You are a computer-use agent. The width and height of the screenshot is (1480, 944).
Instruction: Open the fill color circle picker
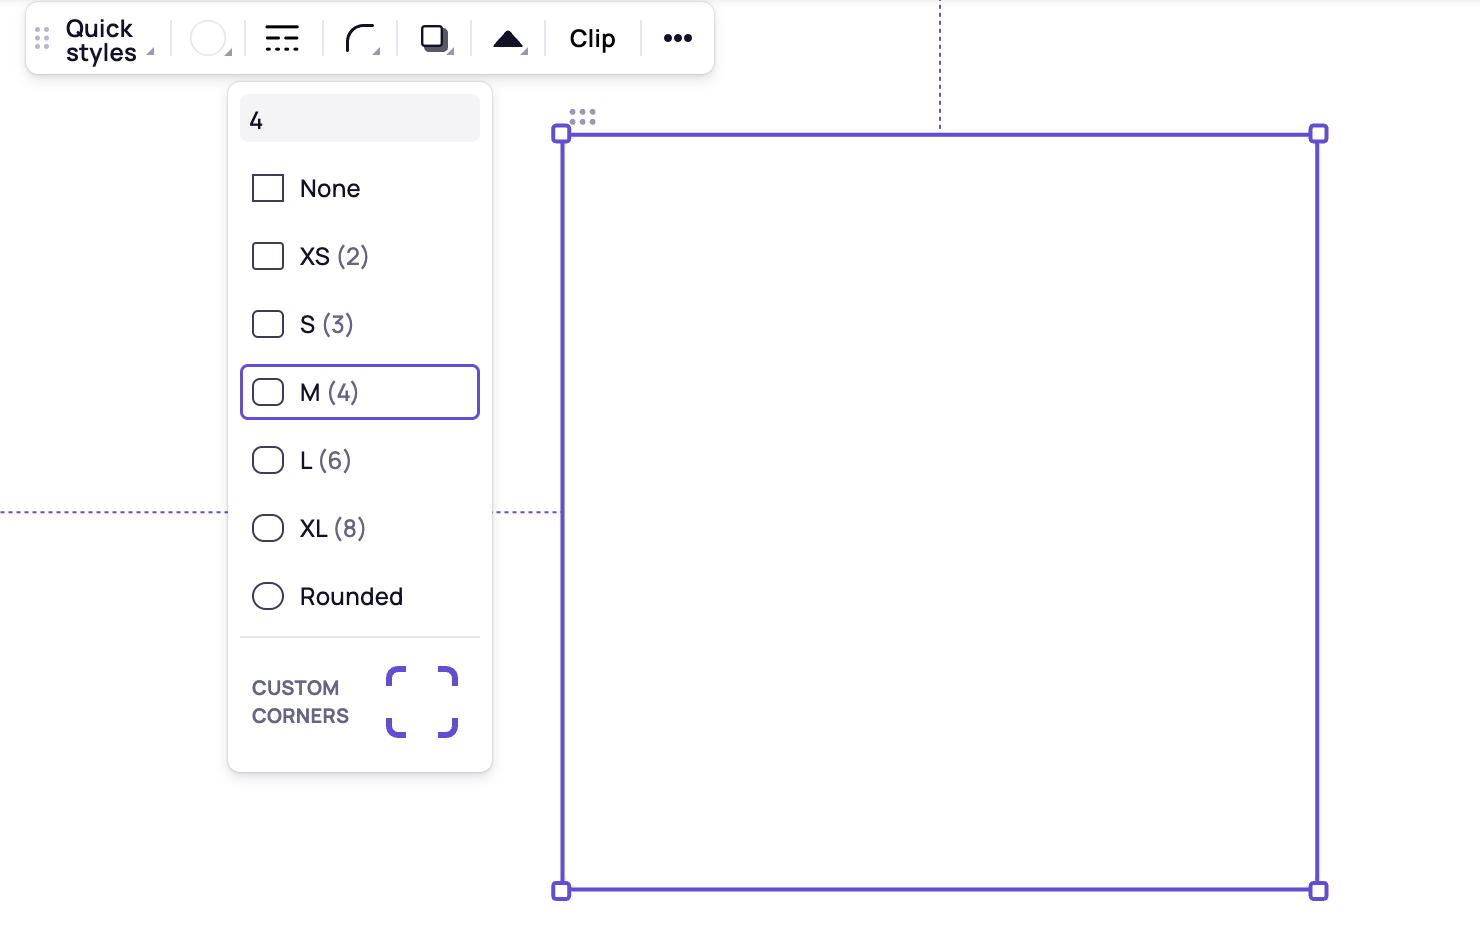tap(210, 39)
